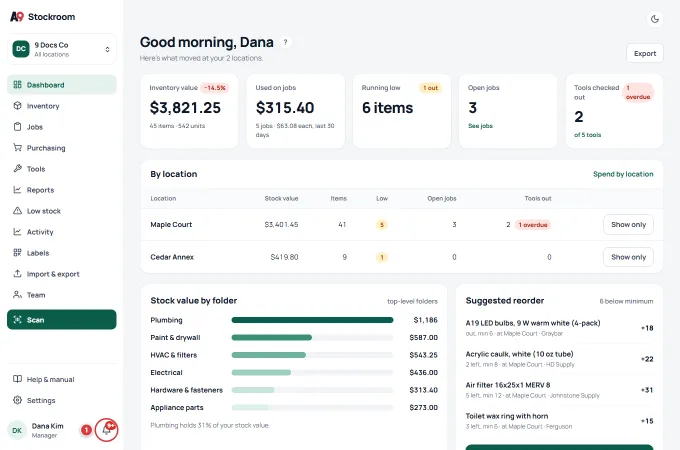Open Purchasing from the sidebar
Screen dimensions: 680x450
62,148
